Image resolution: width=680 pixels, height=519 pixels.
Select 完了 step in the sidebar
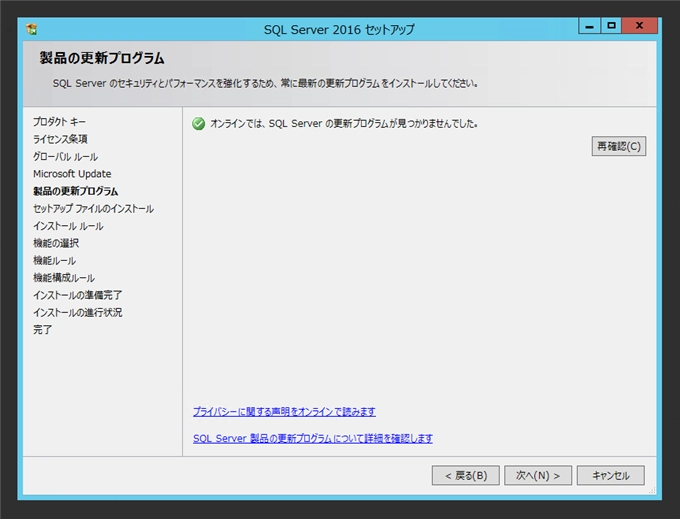tap(42, 330)
